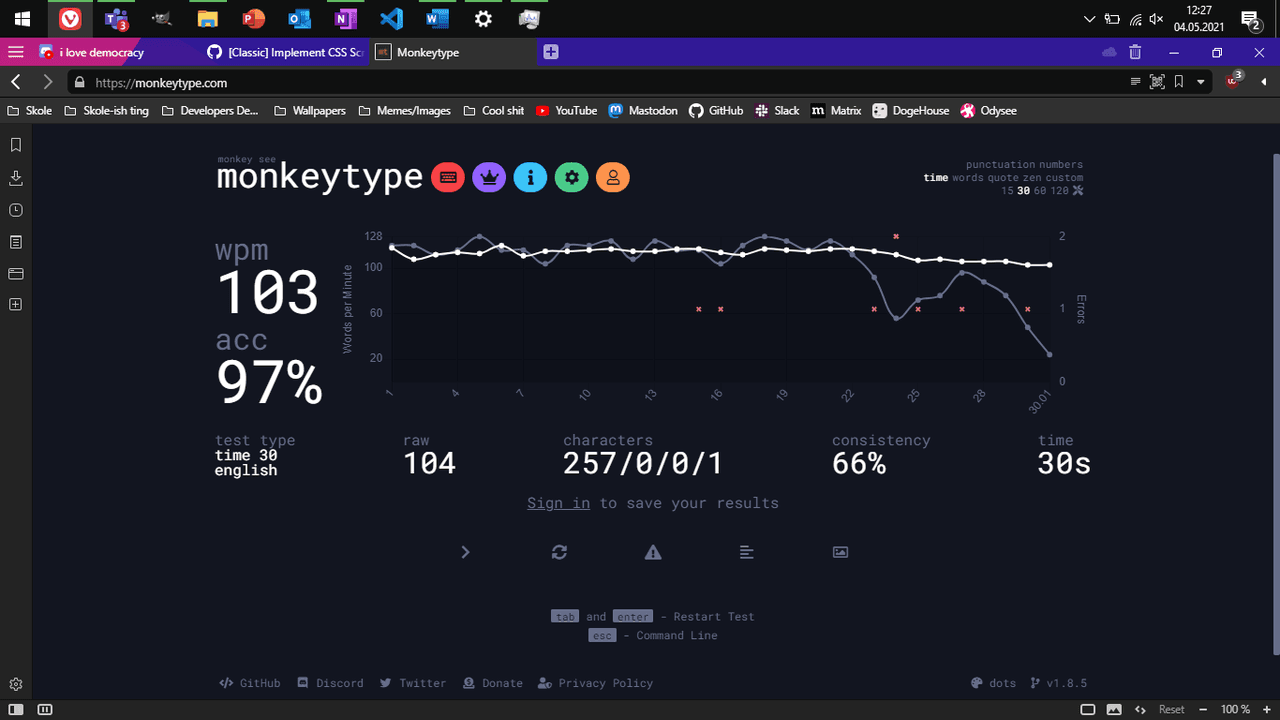Open the GitHub footer link
This screenshot has height=720, width=1280.
point(250,683)
